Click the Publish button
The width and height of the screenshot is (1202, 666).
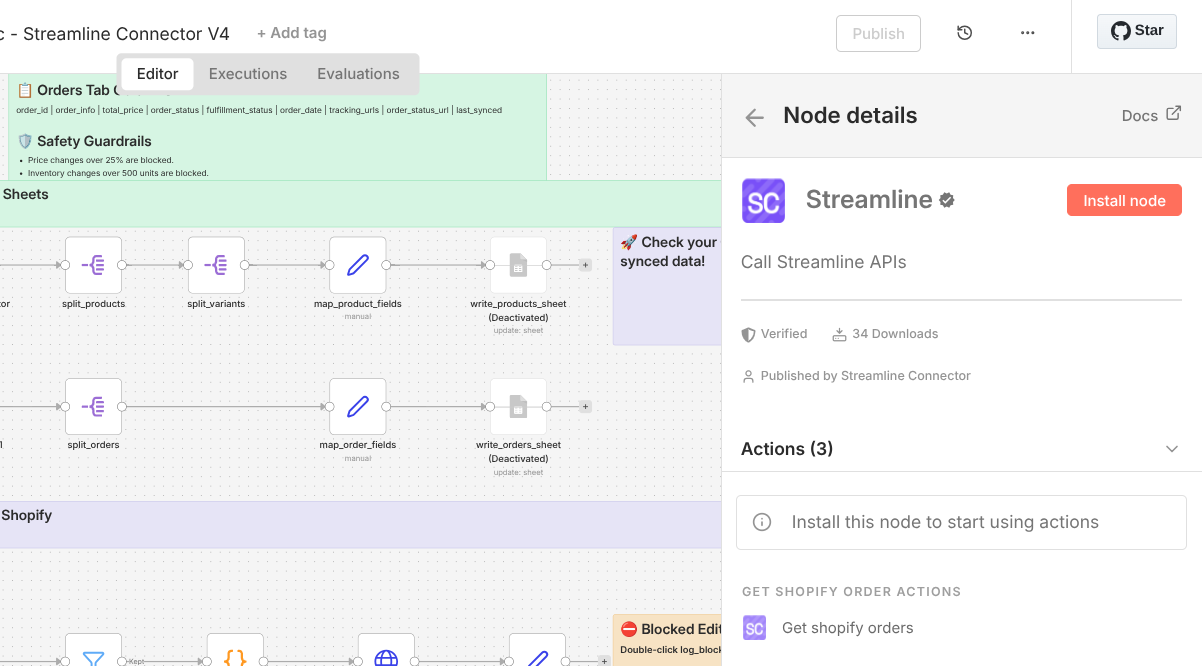tap(878, 32)
